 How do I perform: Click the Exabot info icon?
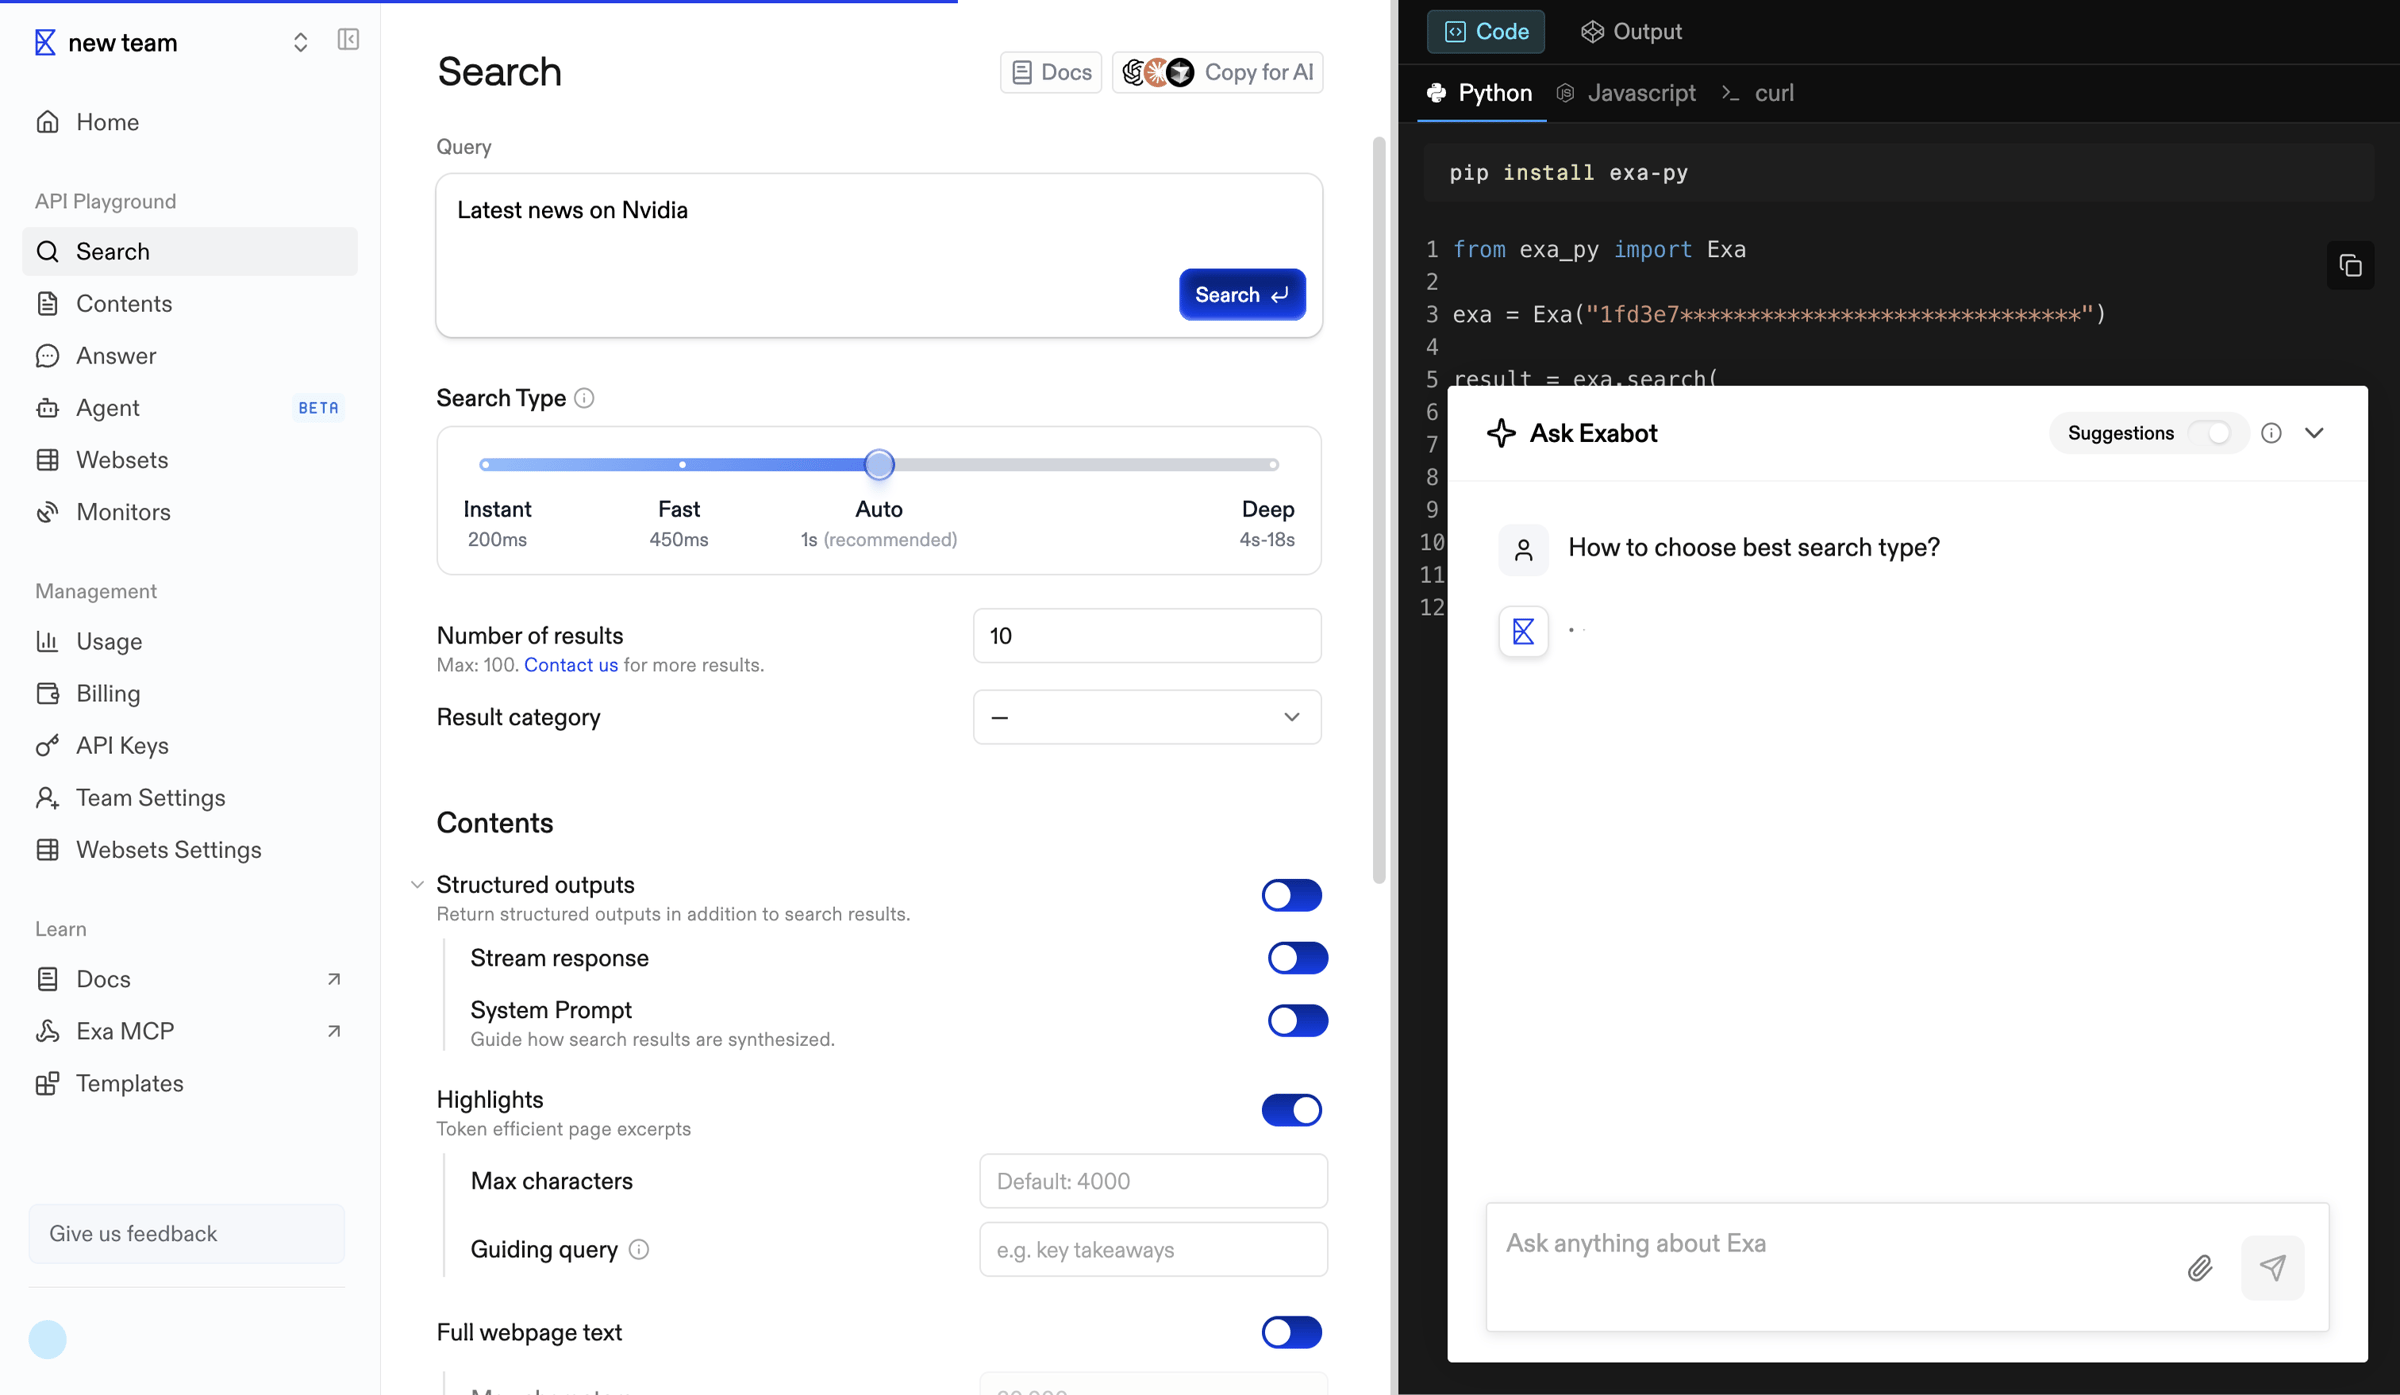pos(2271,433)
